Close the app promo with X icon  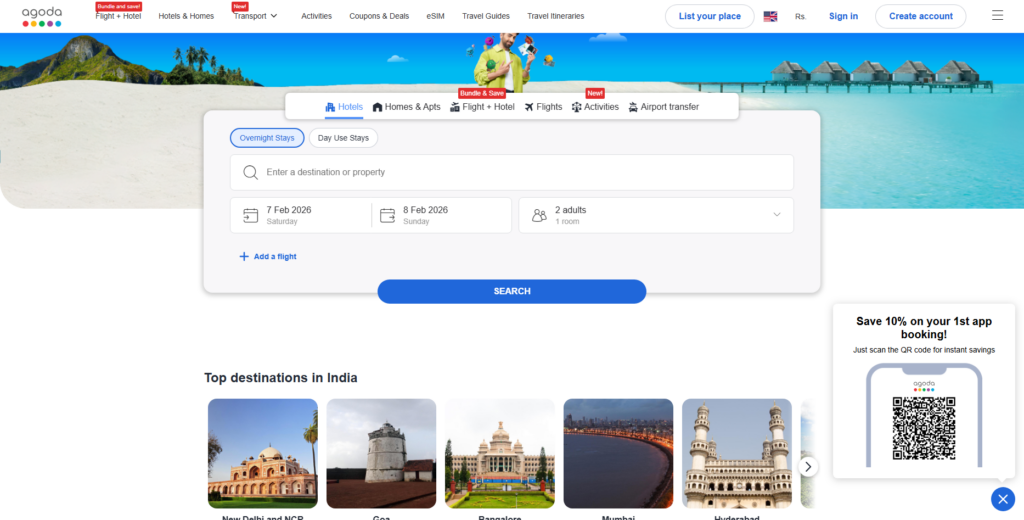coord(1002,499)
